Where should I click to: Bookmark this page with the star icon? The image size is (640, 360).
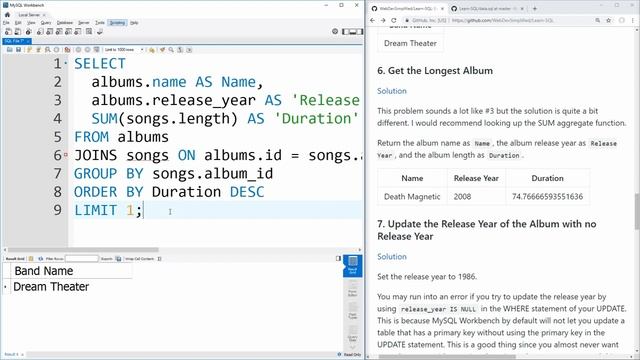(609, 20)
